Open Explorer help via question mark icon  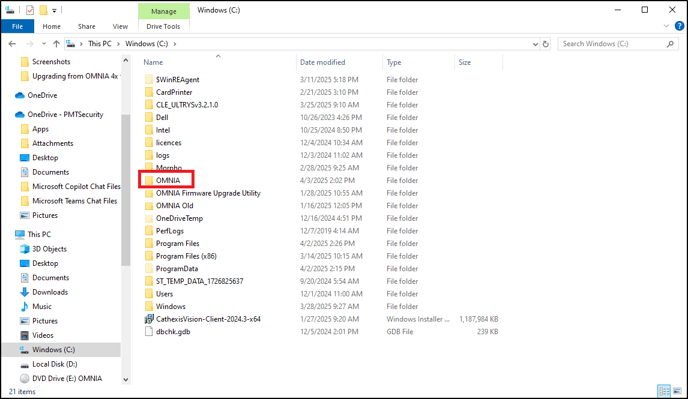679,26
